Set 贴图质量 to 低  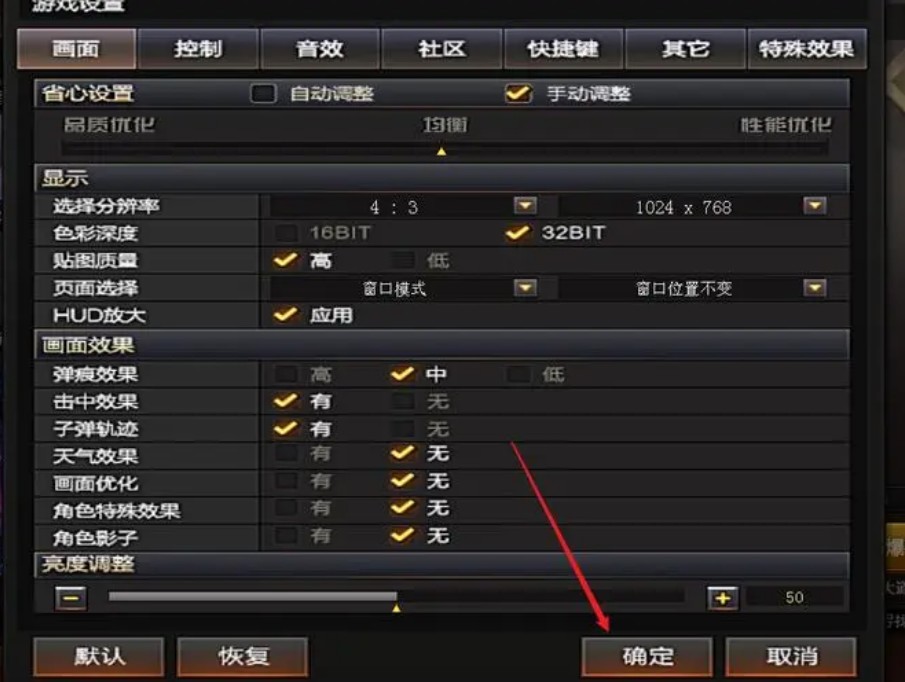click(402, 260)
